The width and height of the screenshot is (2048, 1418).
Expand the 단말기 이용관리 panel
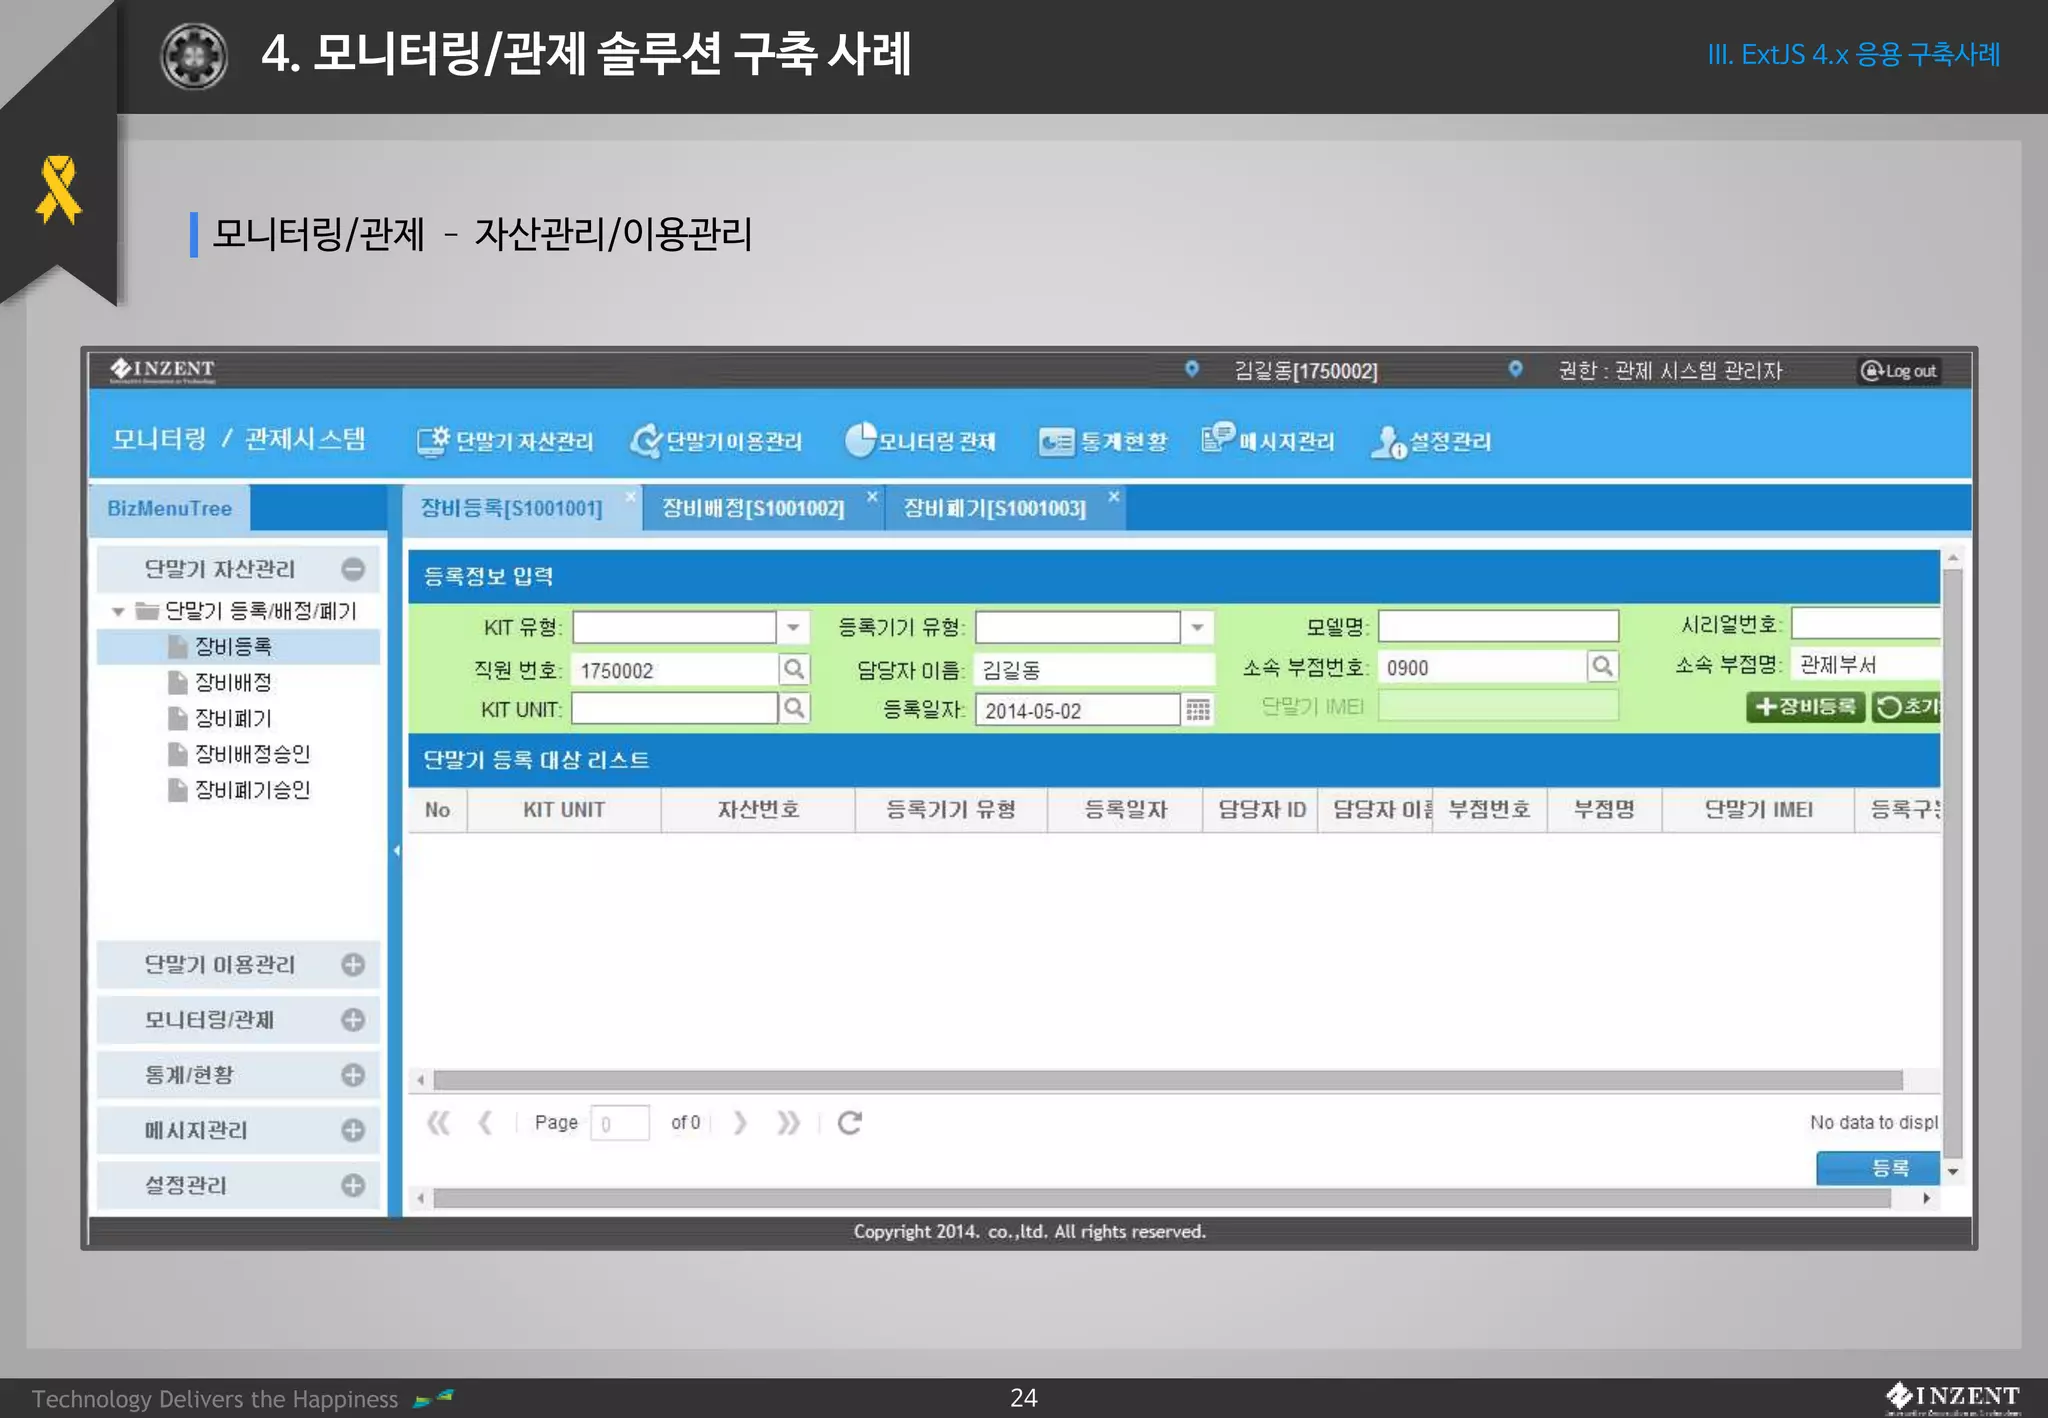(x=353, y=964)
